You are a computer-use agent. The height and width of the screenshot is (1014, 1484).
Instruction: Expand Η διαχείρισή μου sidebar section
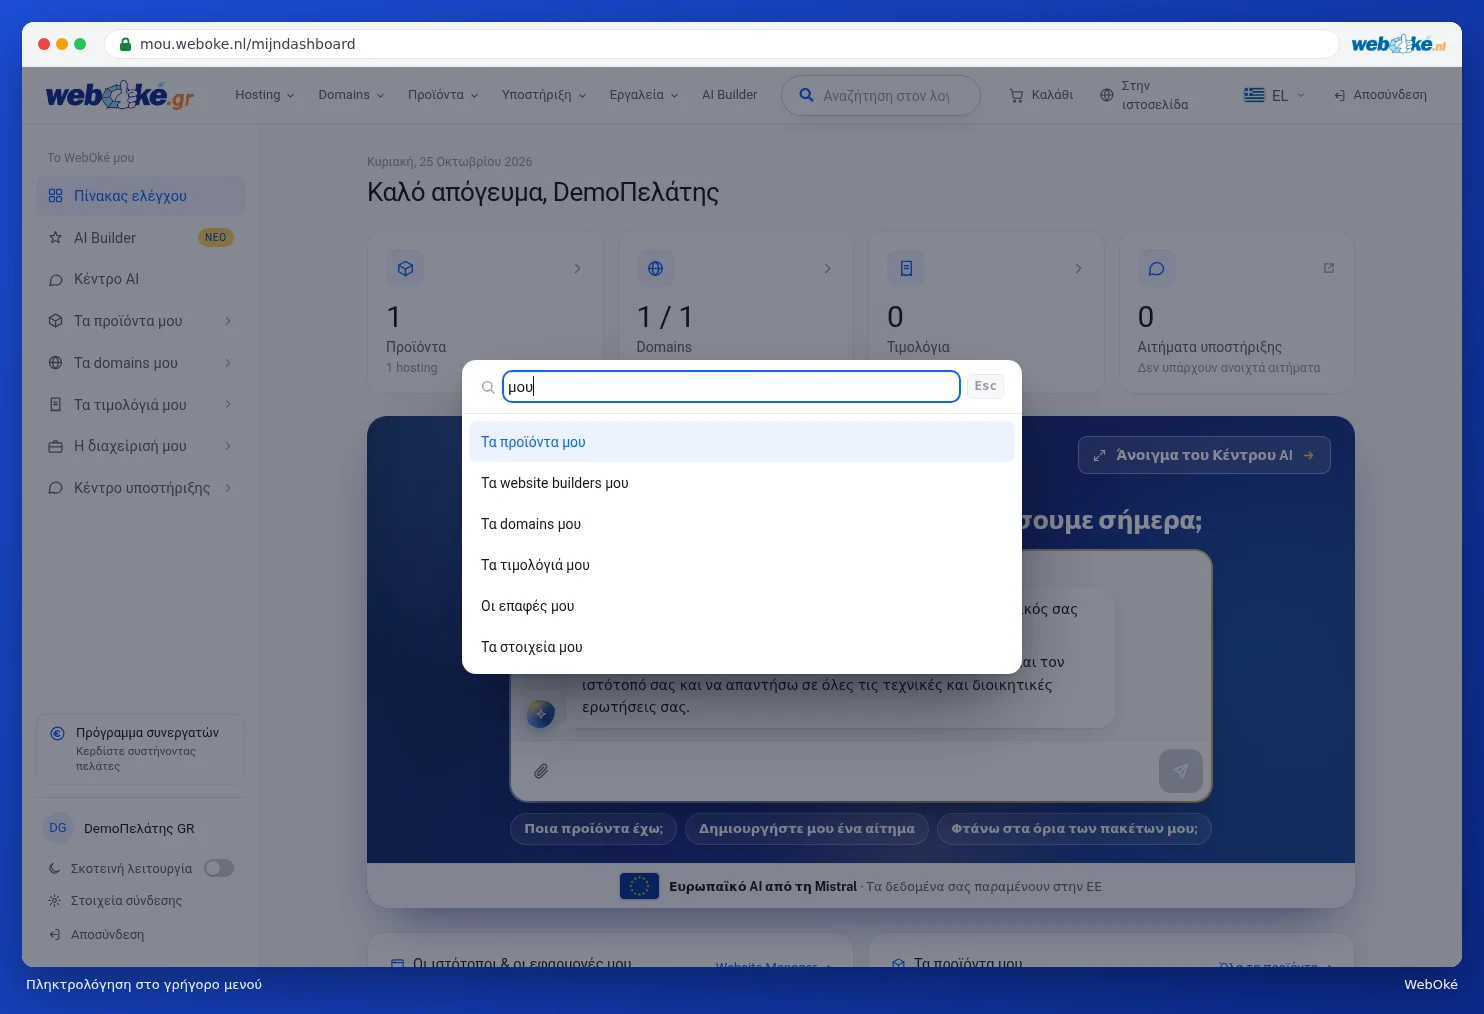click(140, 446)
